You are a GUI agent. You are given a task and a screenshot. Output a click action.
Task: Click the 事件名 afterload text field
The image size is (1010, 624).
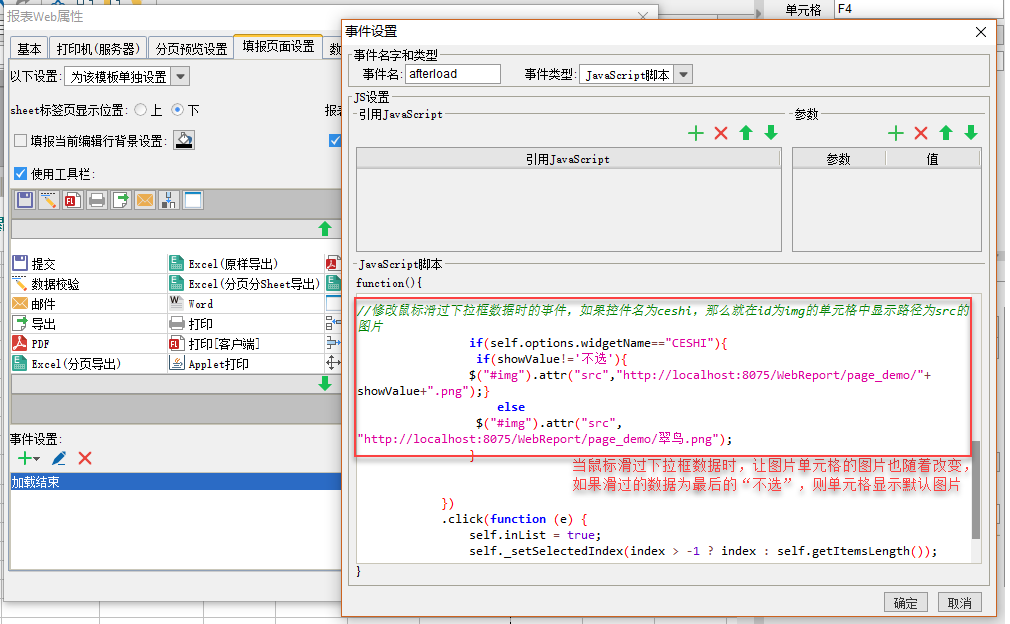click(x=453, y=74)
